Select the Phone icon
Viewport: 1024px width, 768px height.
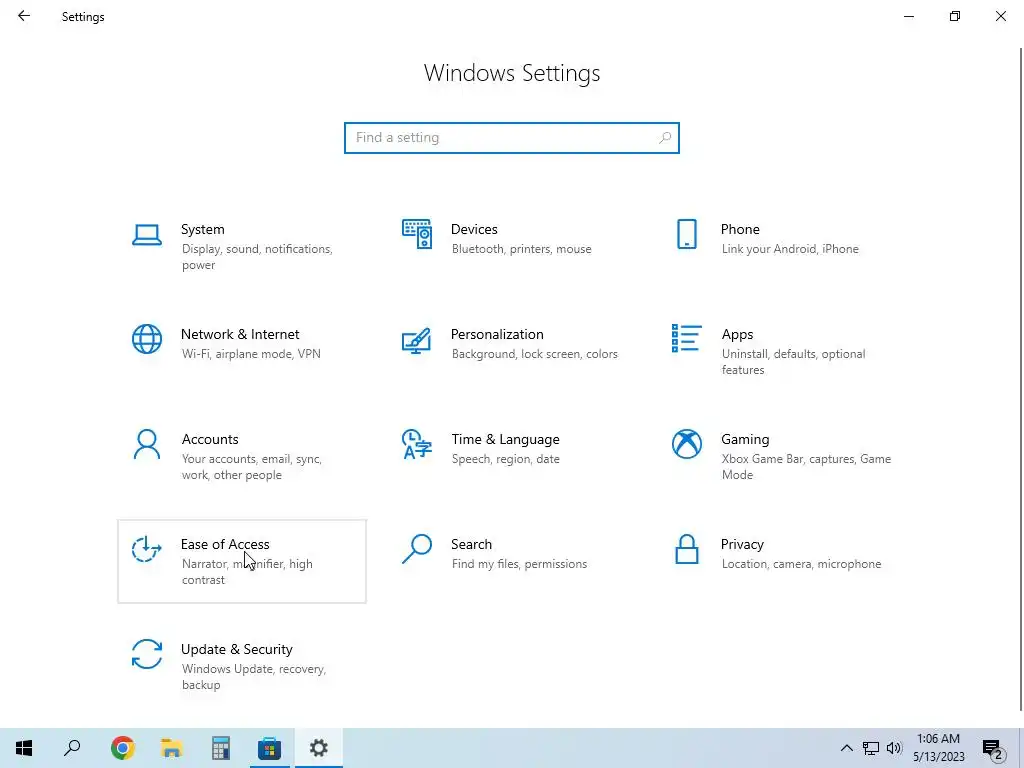[686, 234]
